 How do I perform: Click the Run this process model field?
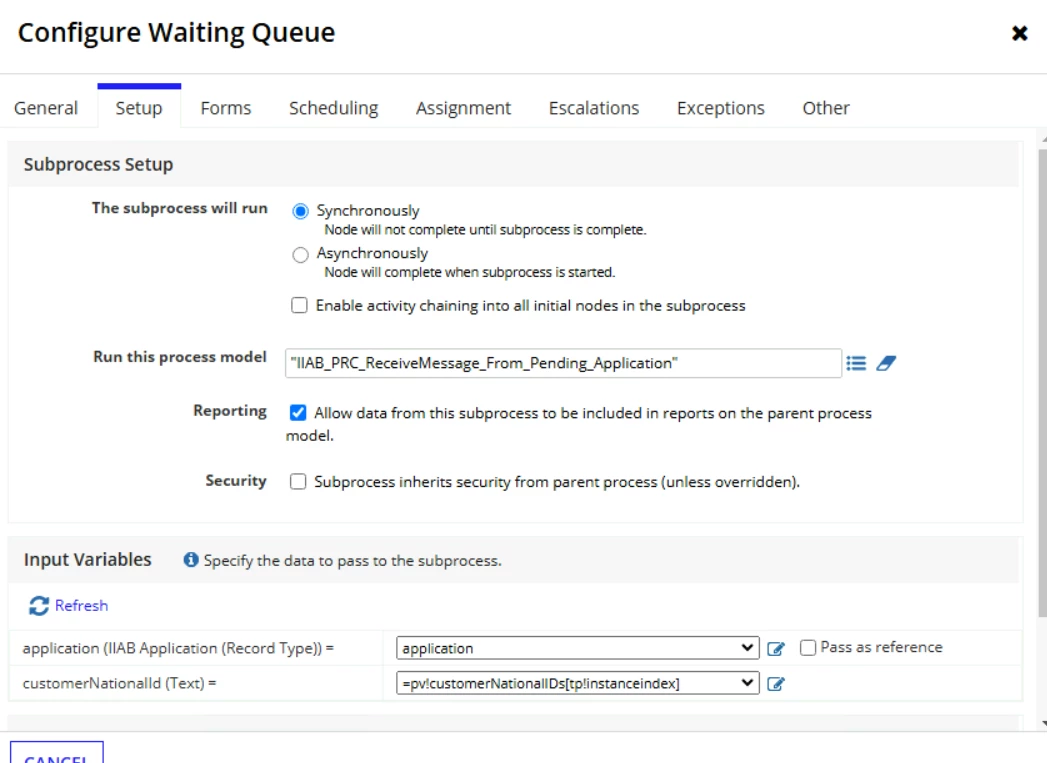click(563, 363)
